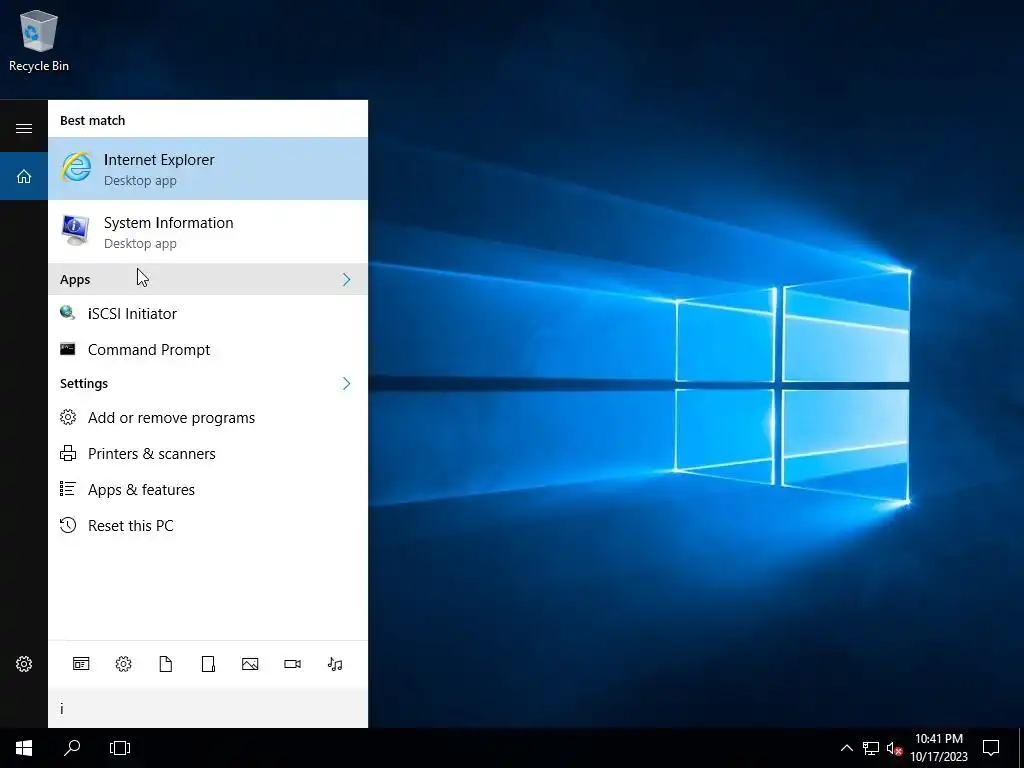
Task: Expand the hamburger menu in search sidebar
Action: pos(24,128)
